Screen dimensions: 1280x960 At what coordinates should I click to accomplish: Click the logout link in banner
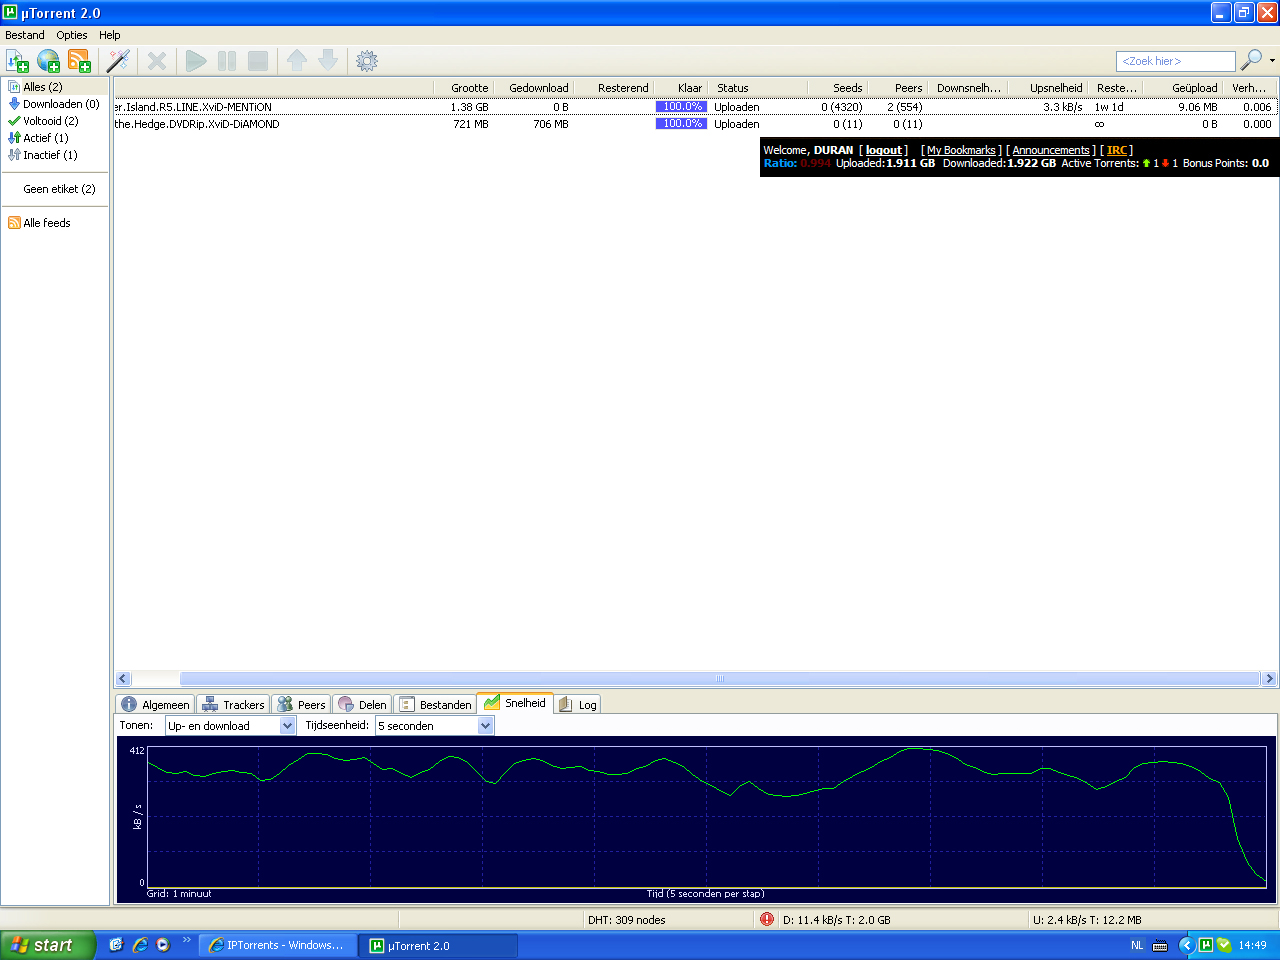pyautogui.click(x=883, y=150)
